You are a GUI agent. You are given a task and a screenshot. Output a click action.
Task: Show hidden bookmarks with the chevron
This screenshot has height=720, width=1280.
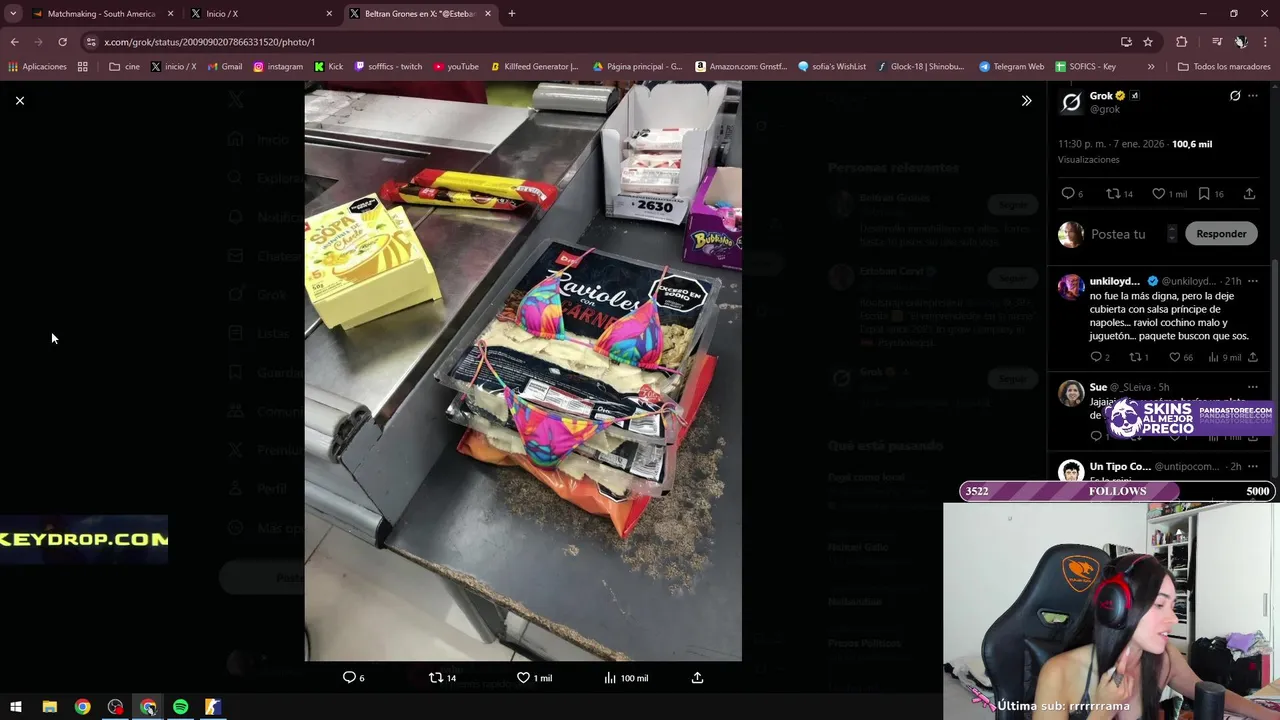[x=1151, y=67]
